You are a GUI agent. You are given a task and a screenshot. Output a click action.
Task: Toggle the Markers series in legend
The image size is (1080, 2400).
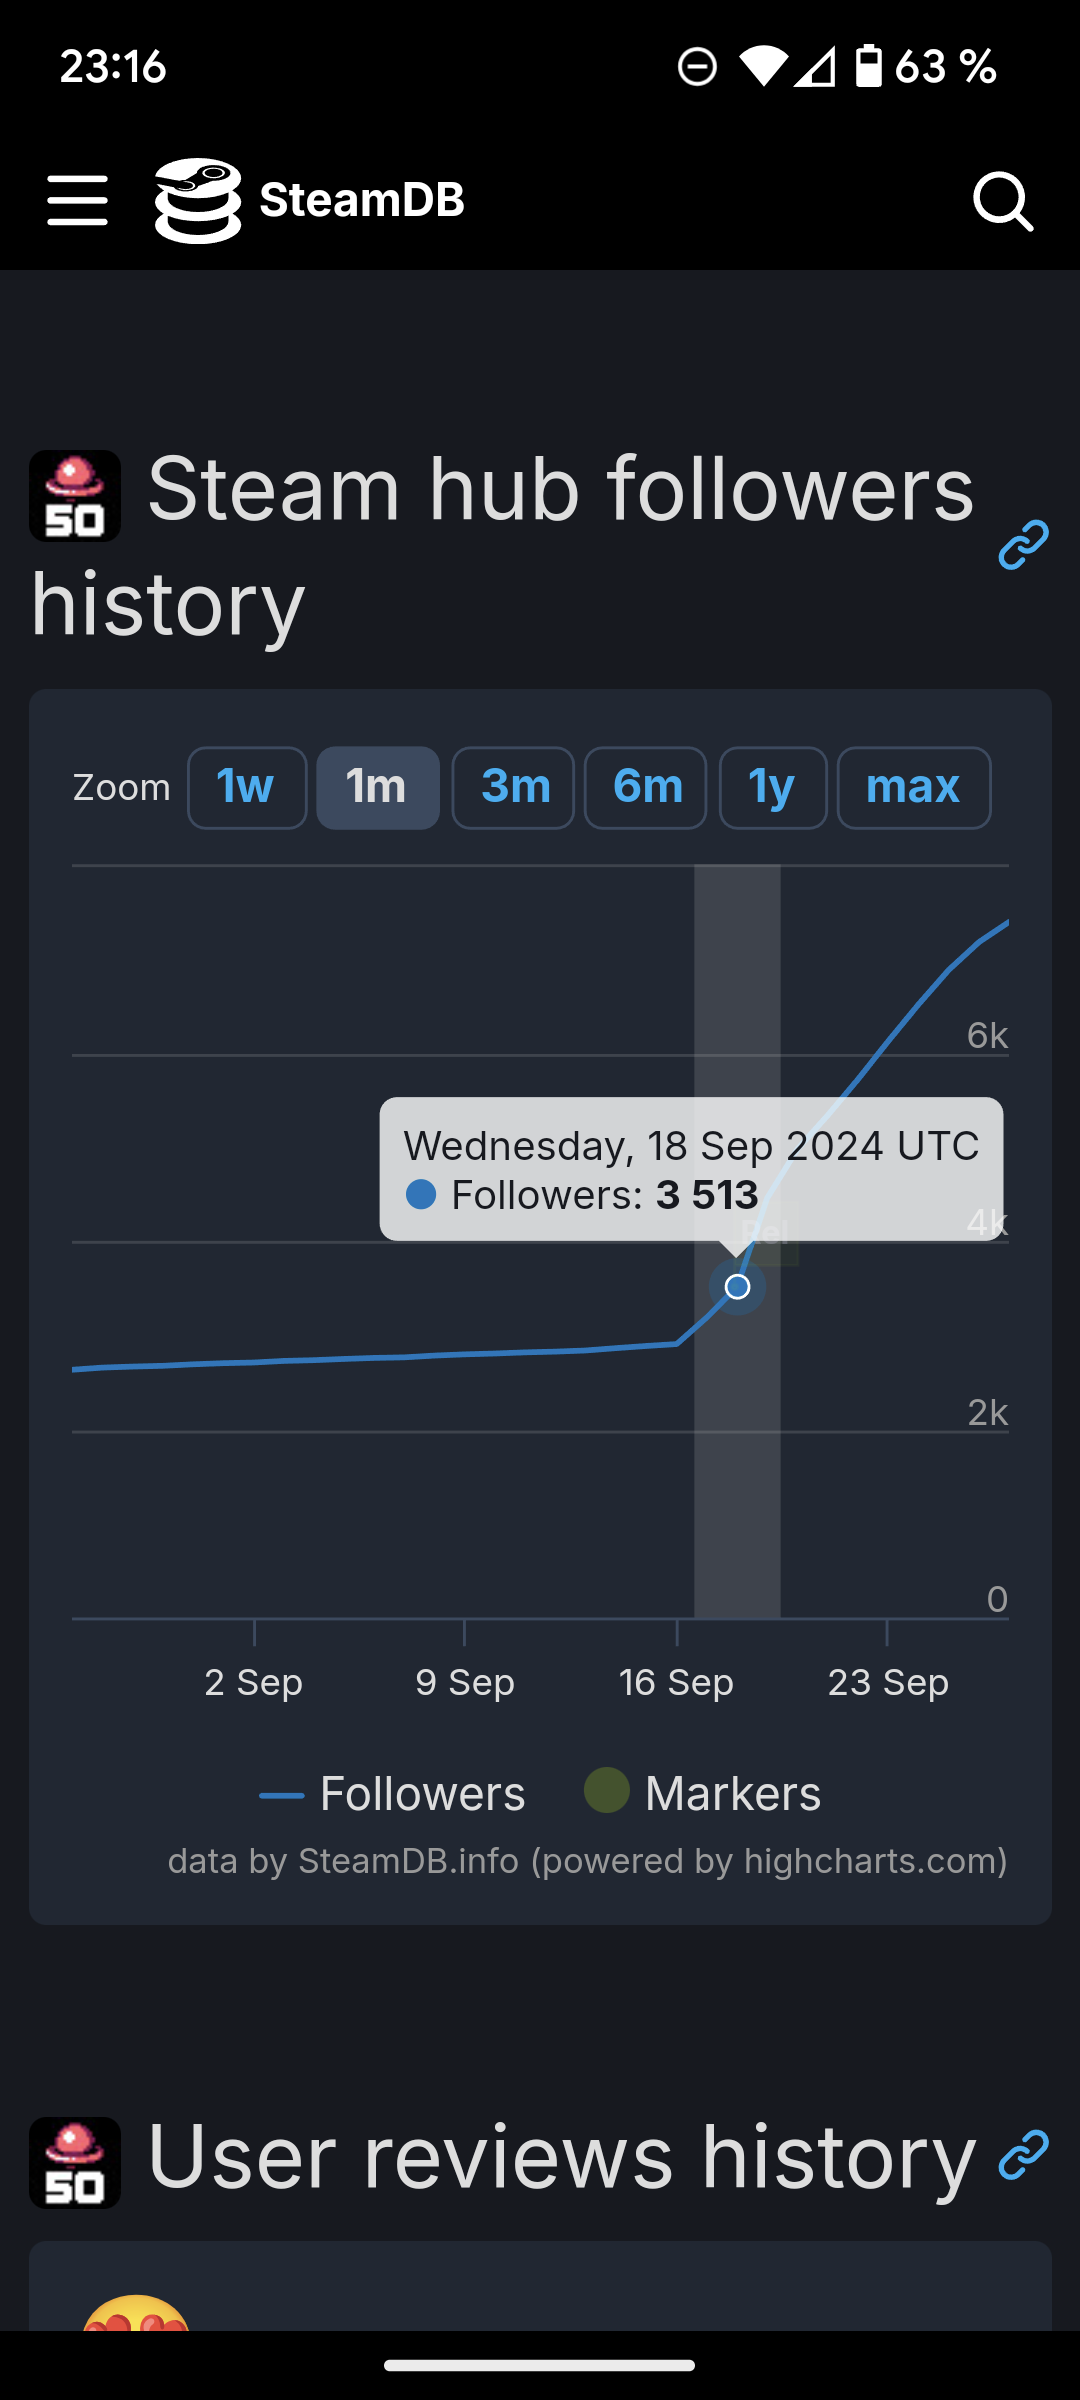click(703, 1793)
